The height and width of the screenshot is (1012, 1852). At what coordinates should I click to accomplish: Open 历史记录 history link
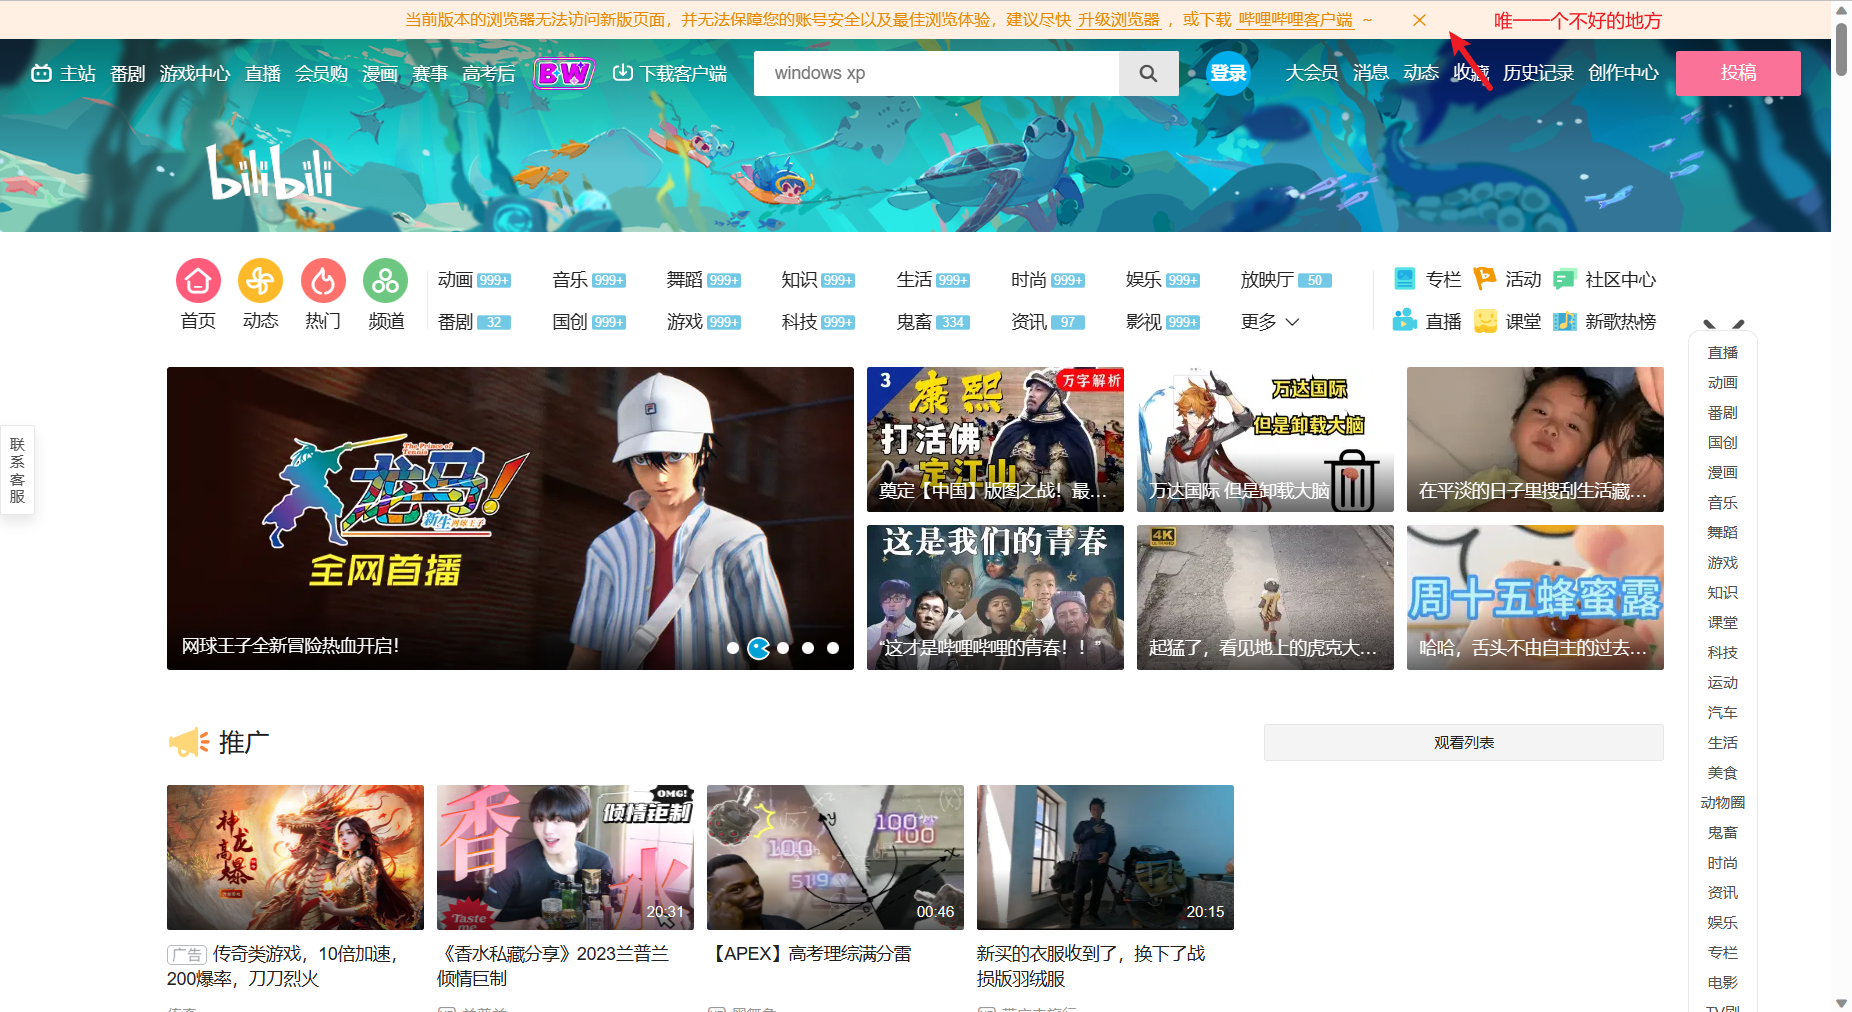tap(1538, 73)
